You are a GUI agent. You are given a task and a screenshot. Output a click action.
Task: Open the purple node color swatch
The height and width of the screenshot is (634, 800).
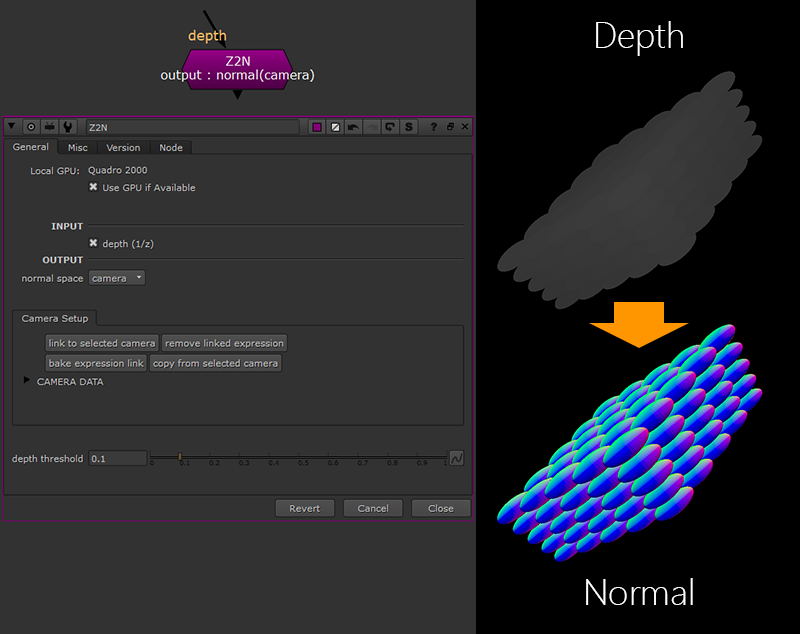click(317, 127)
